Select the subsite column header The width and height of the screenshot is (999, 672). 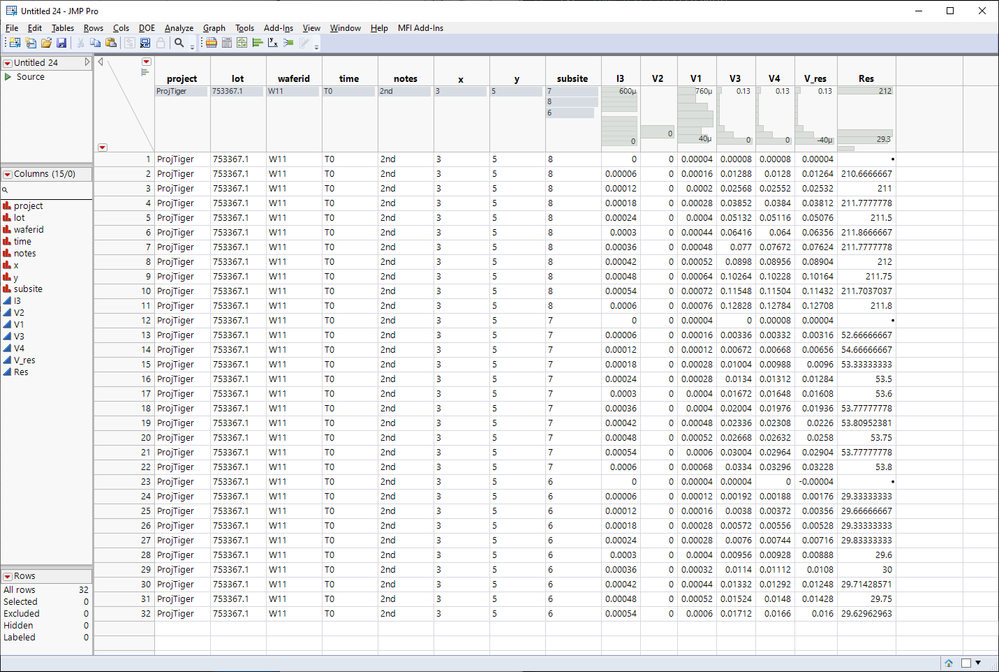coord(572,78)
